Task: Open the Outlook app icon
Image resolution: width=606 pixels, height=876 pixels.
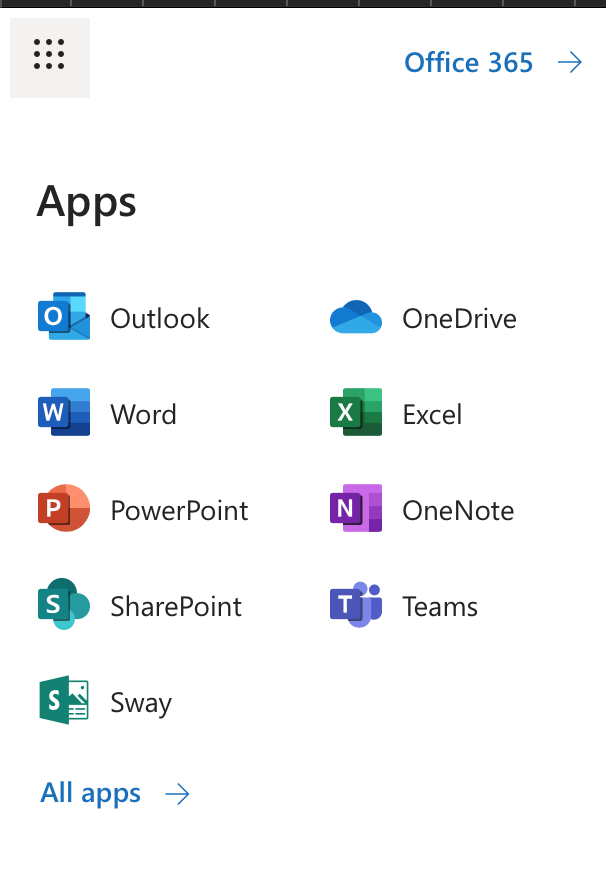Action: (x=64, y=316)
